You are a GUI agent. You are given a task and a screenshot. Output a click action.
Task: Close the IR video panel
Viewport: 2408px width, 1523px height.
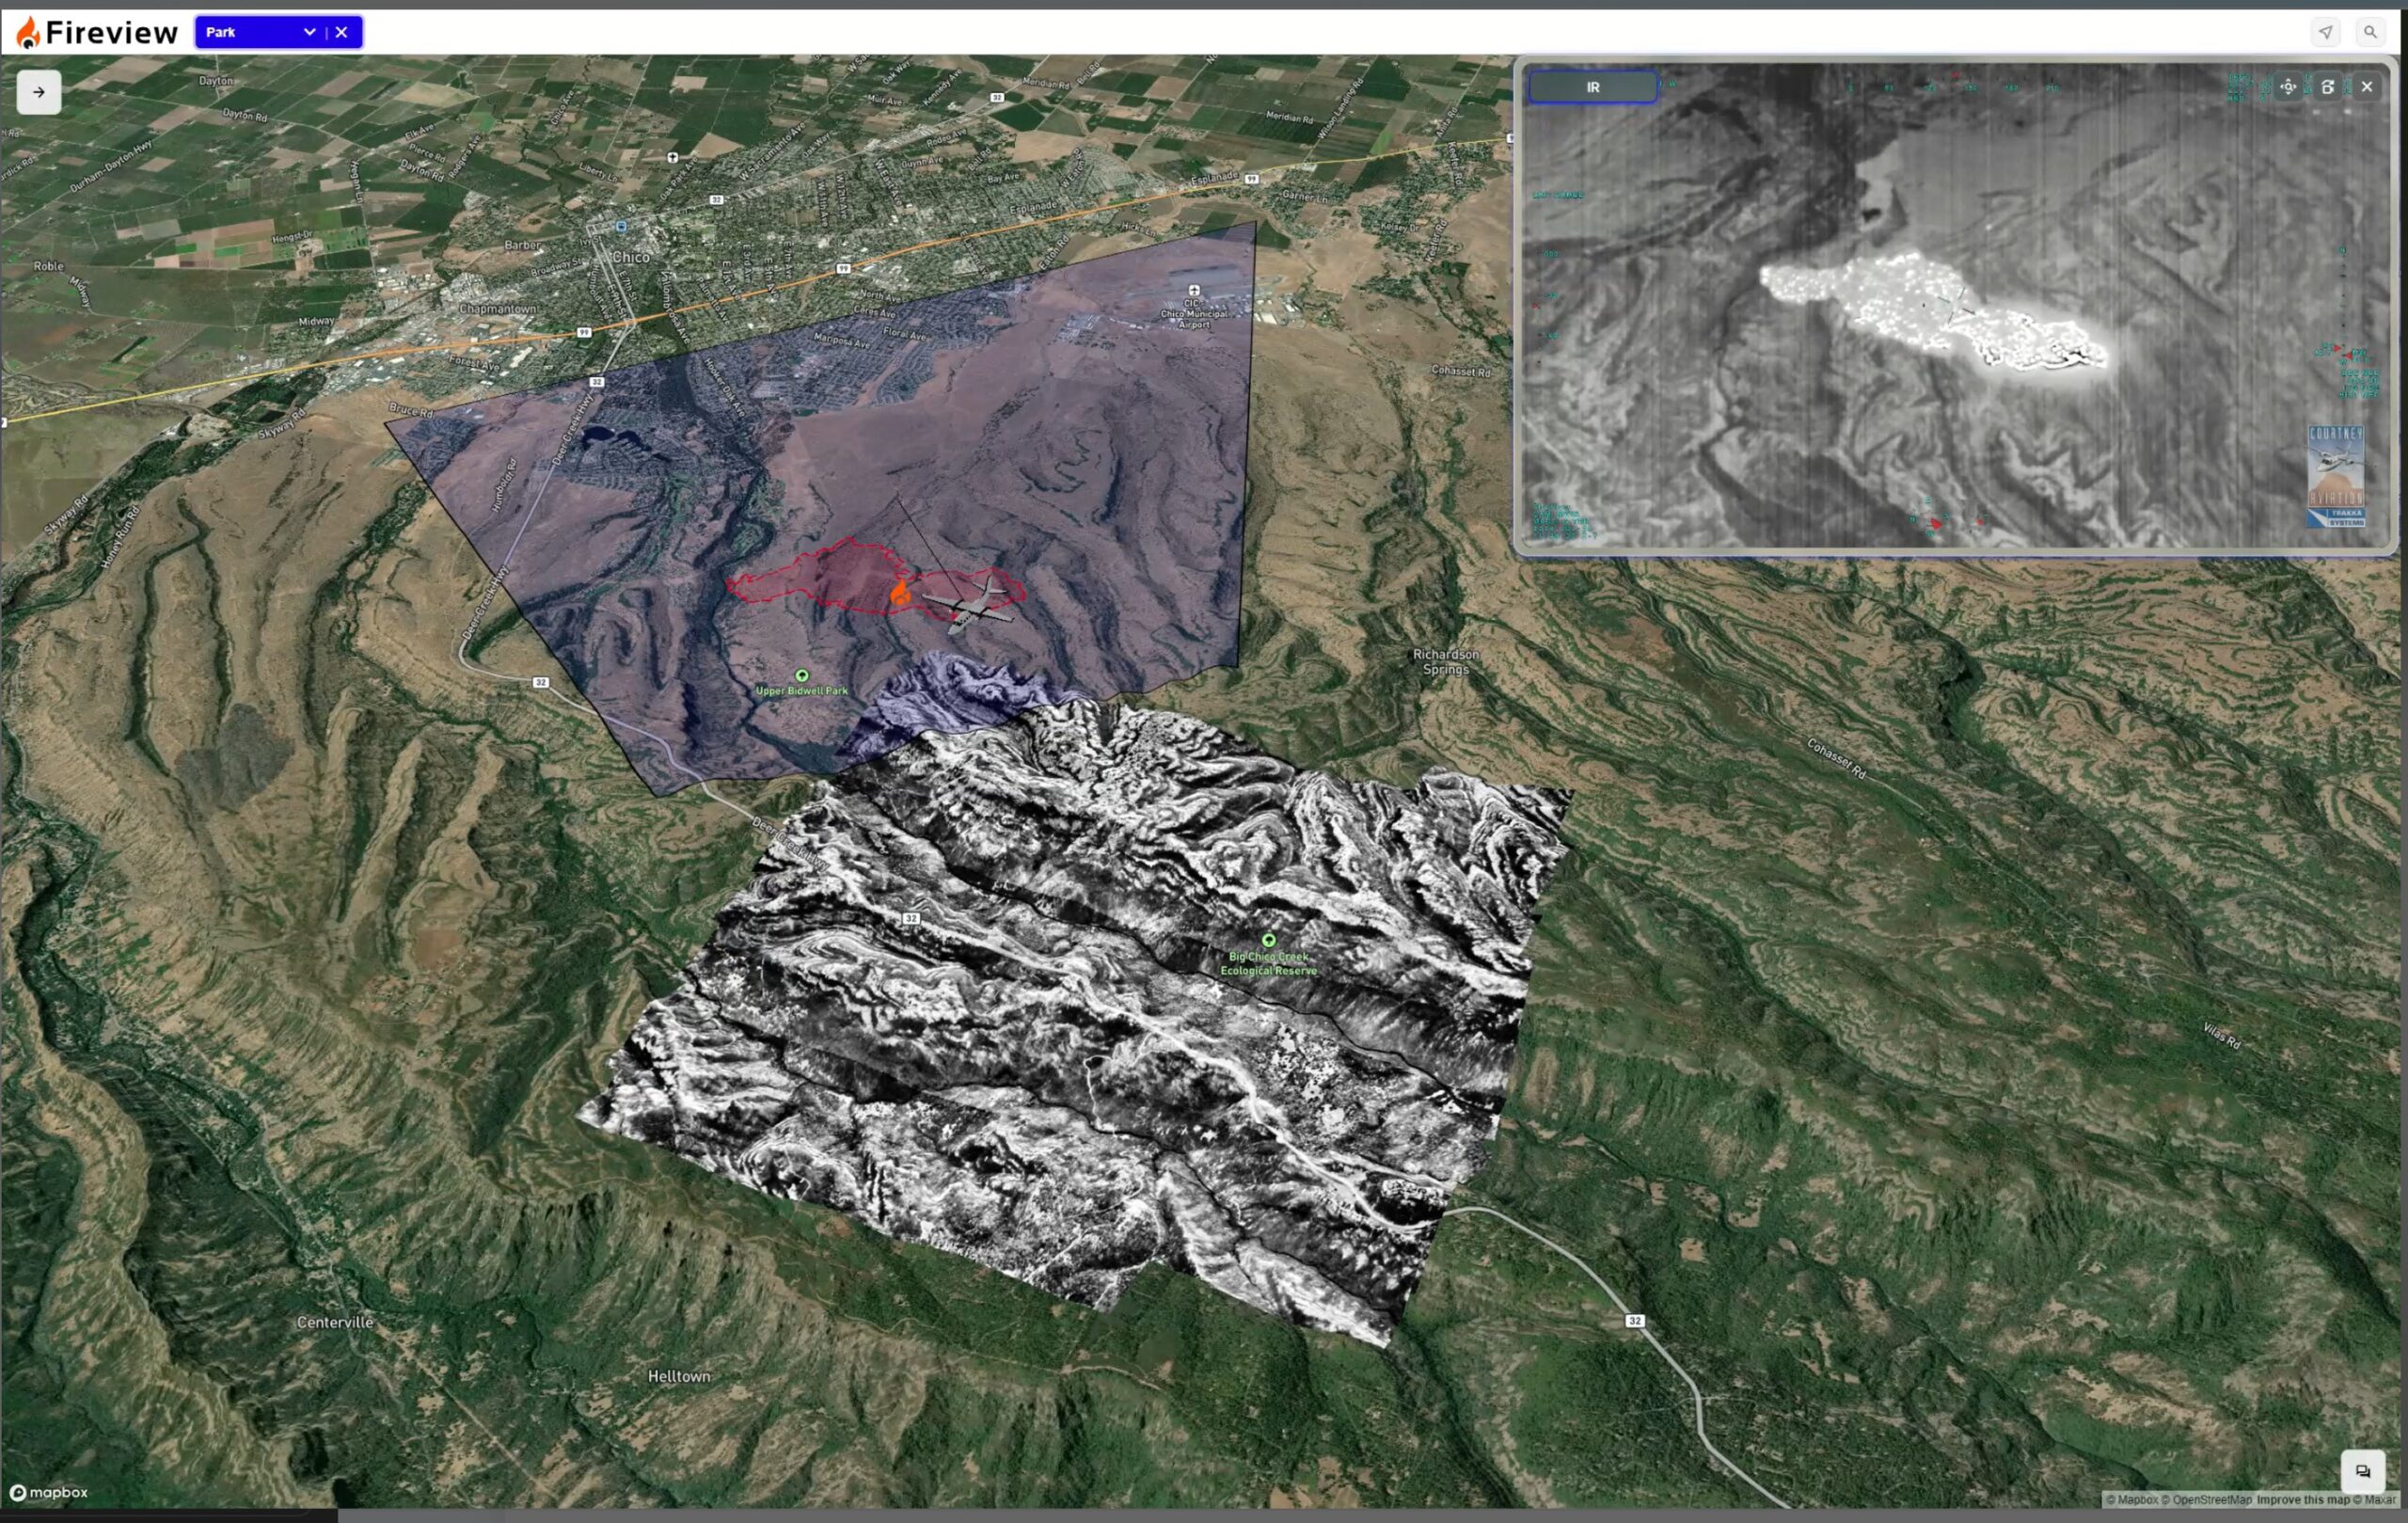pos(2366,87)
